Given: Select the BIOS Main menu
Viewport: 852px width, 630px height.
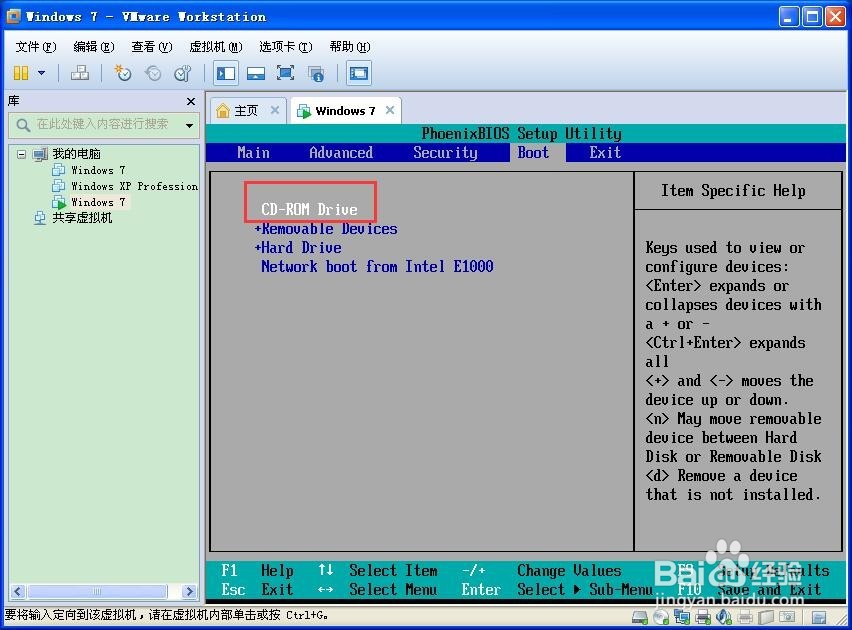Looking at the screenshot, I should pyautogui.click(x=253, y=153).
